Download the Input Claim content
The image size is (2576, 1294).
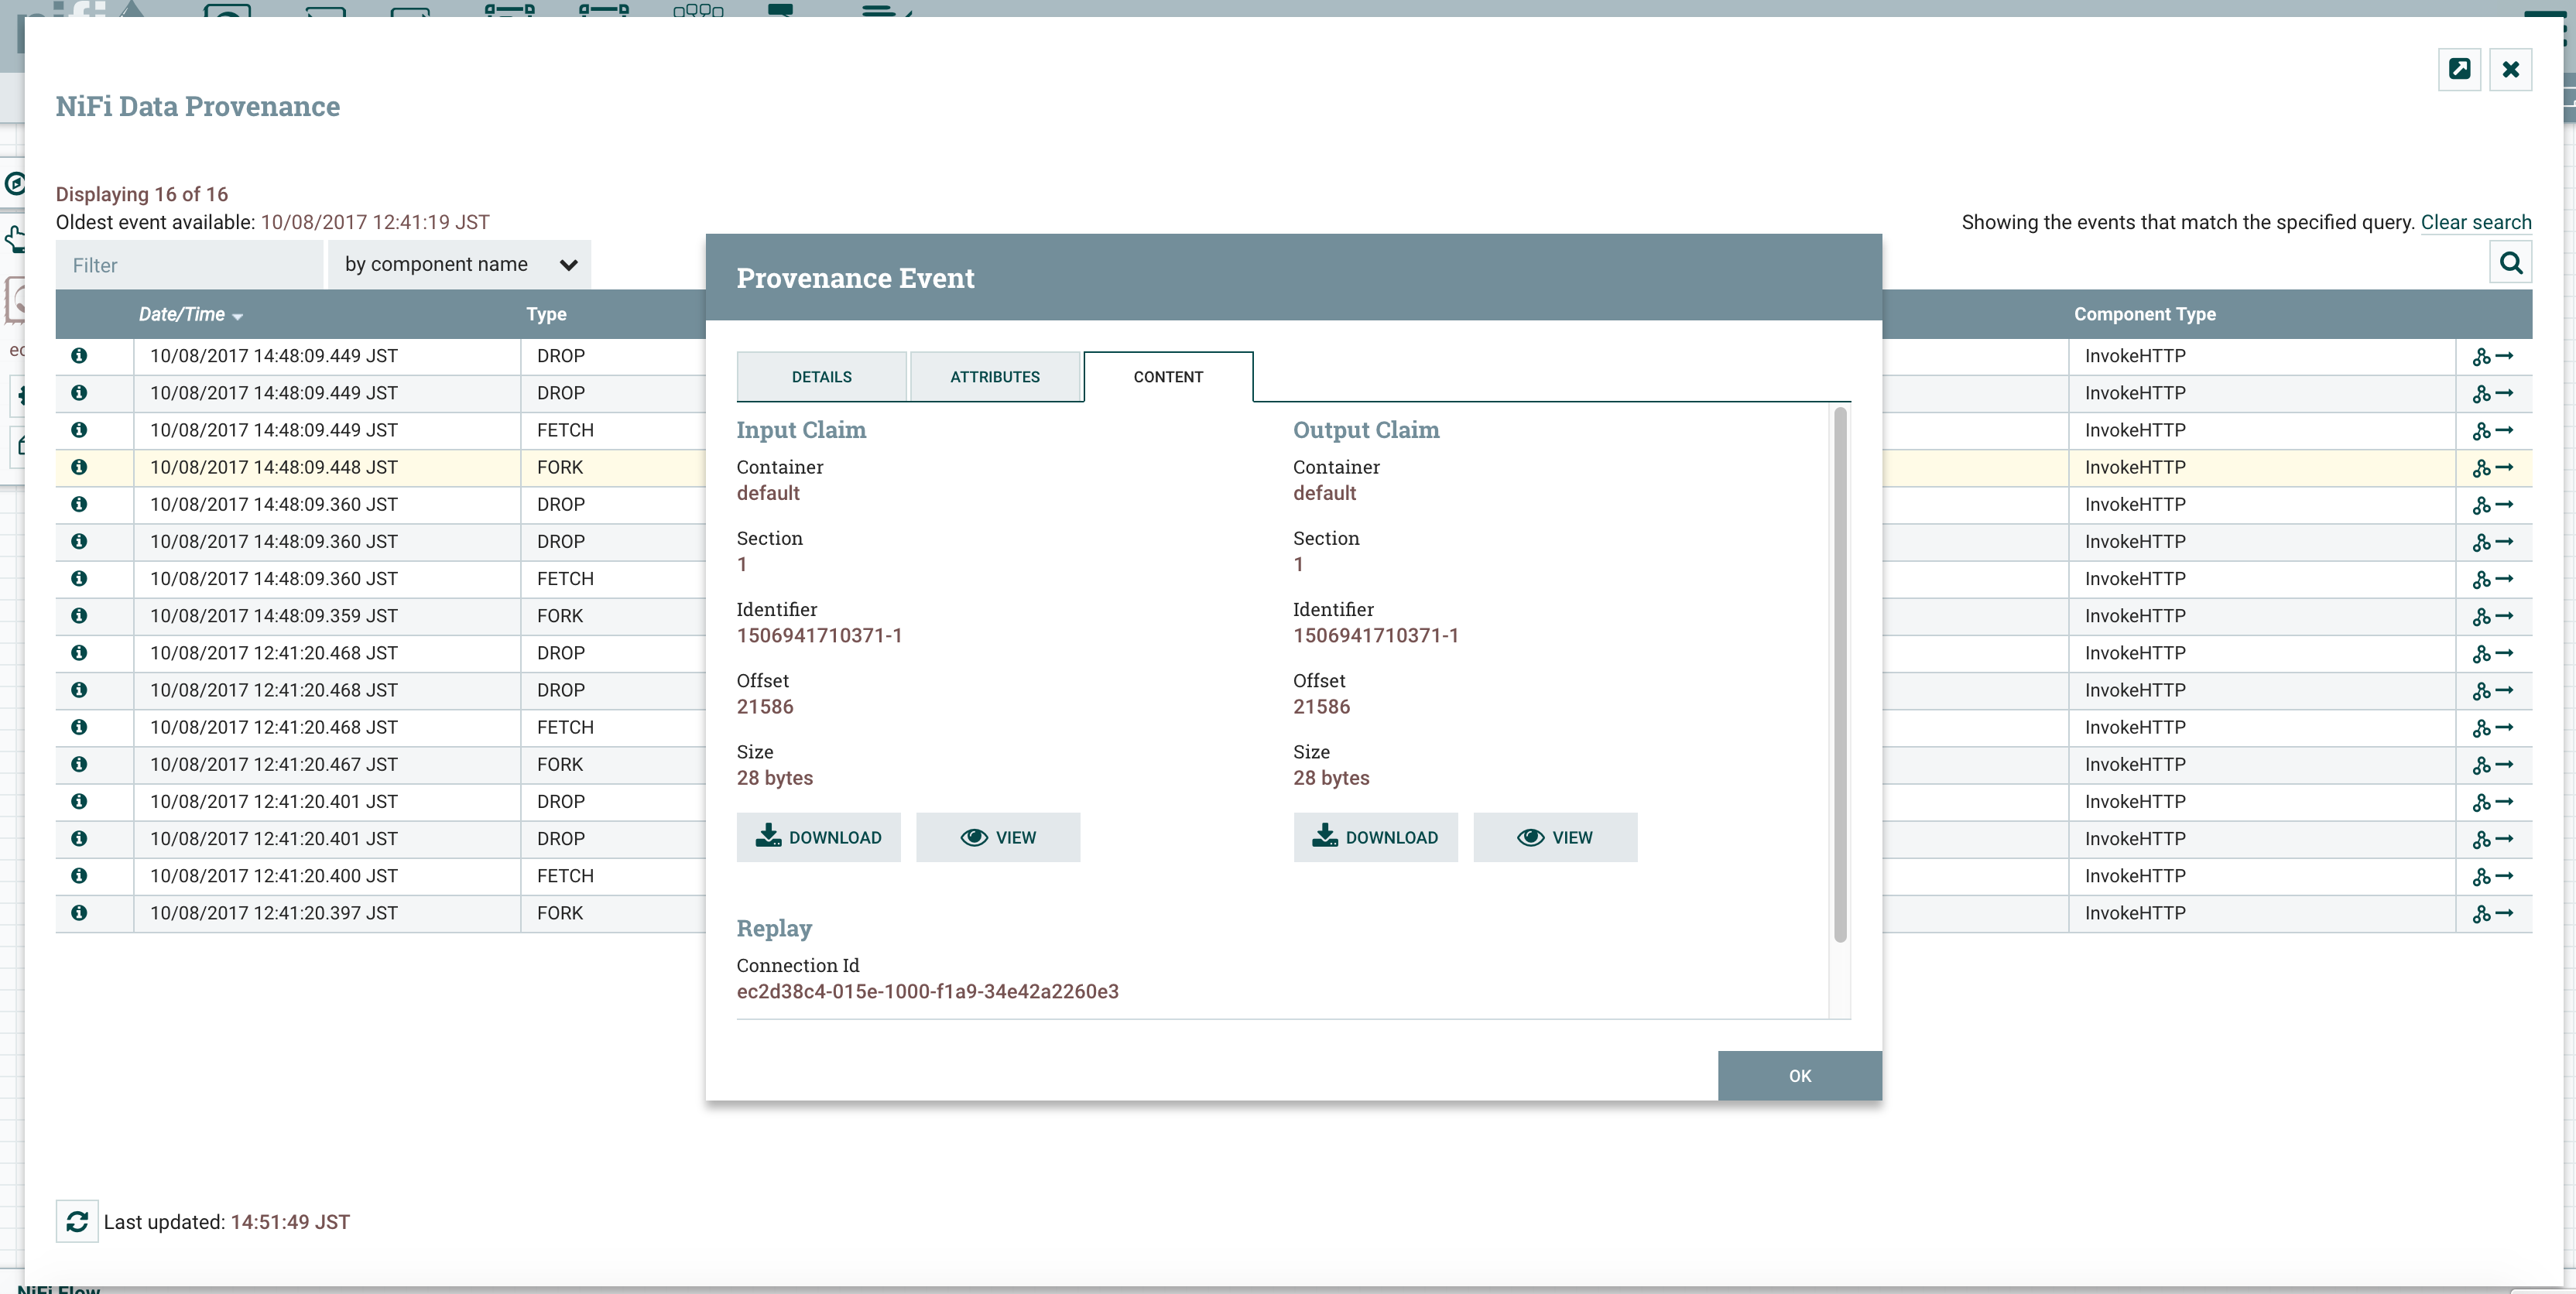point(818,837)
